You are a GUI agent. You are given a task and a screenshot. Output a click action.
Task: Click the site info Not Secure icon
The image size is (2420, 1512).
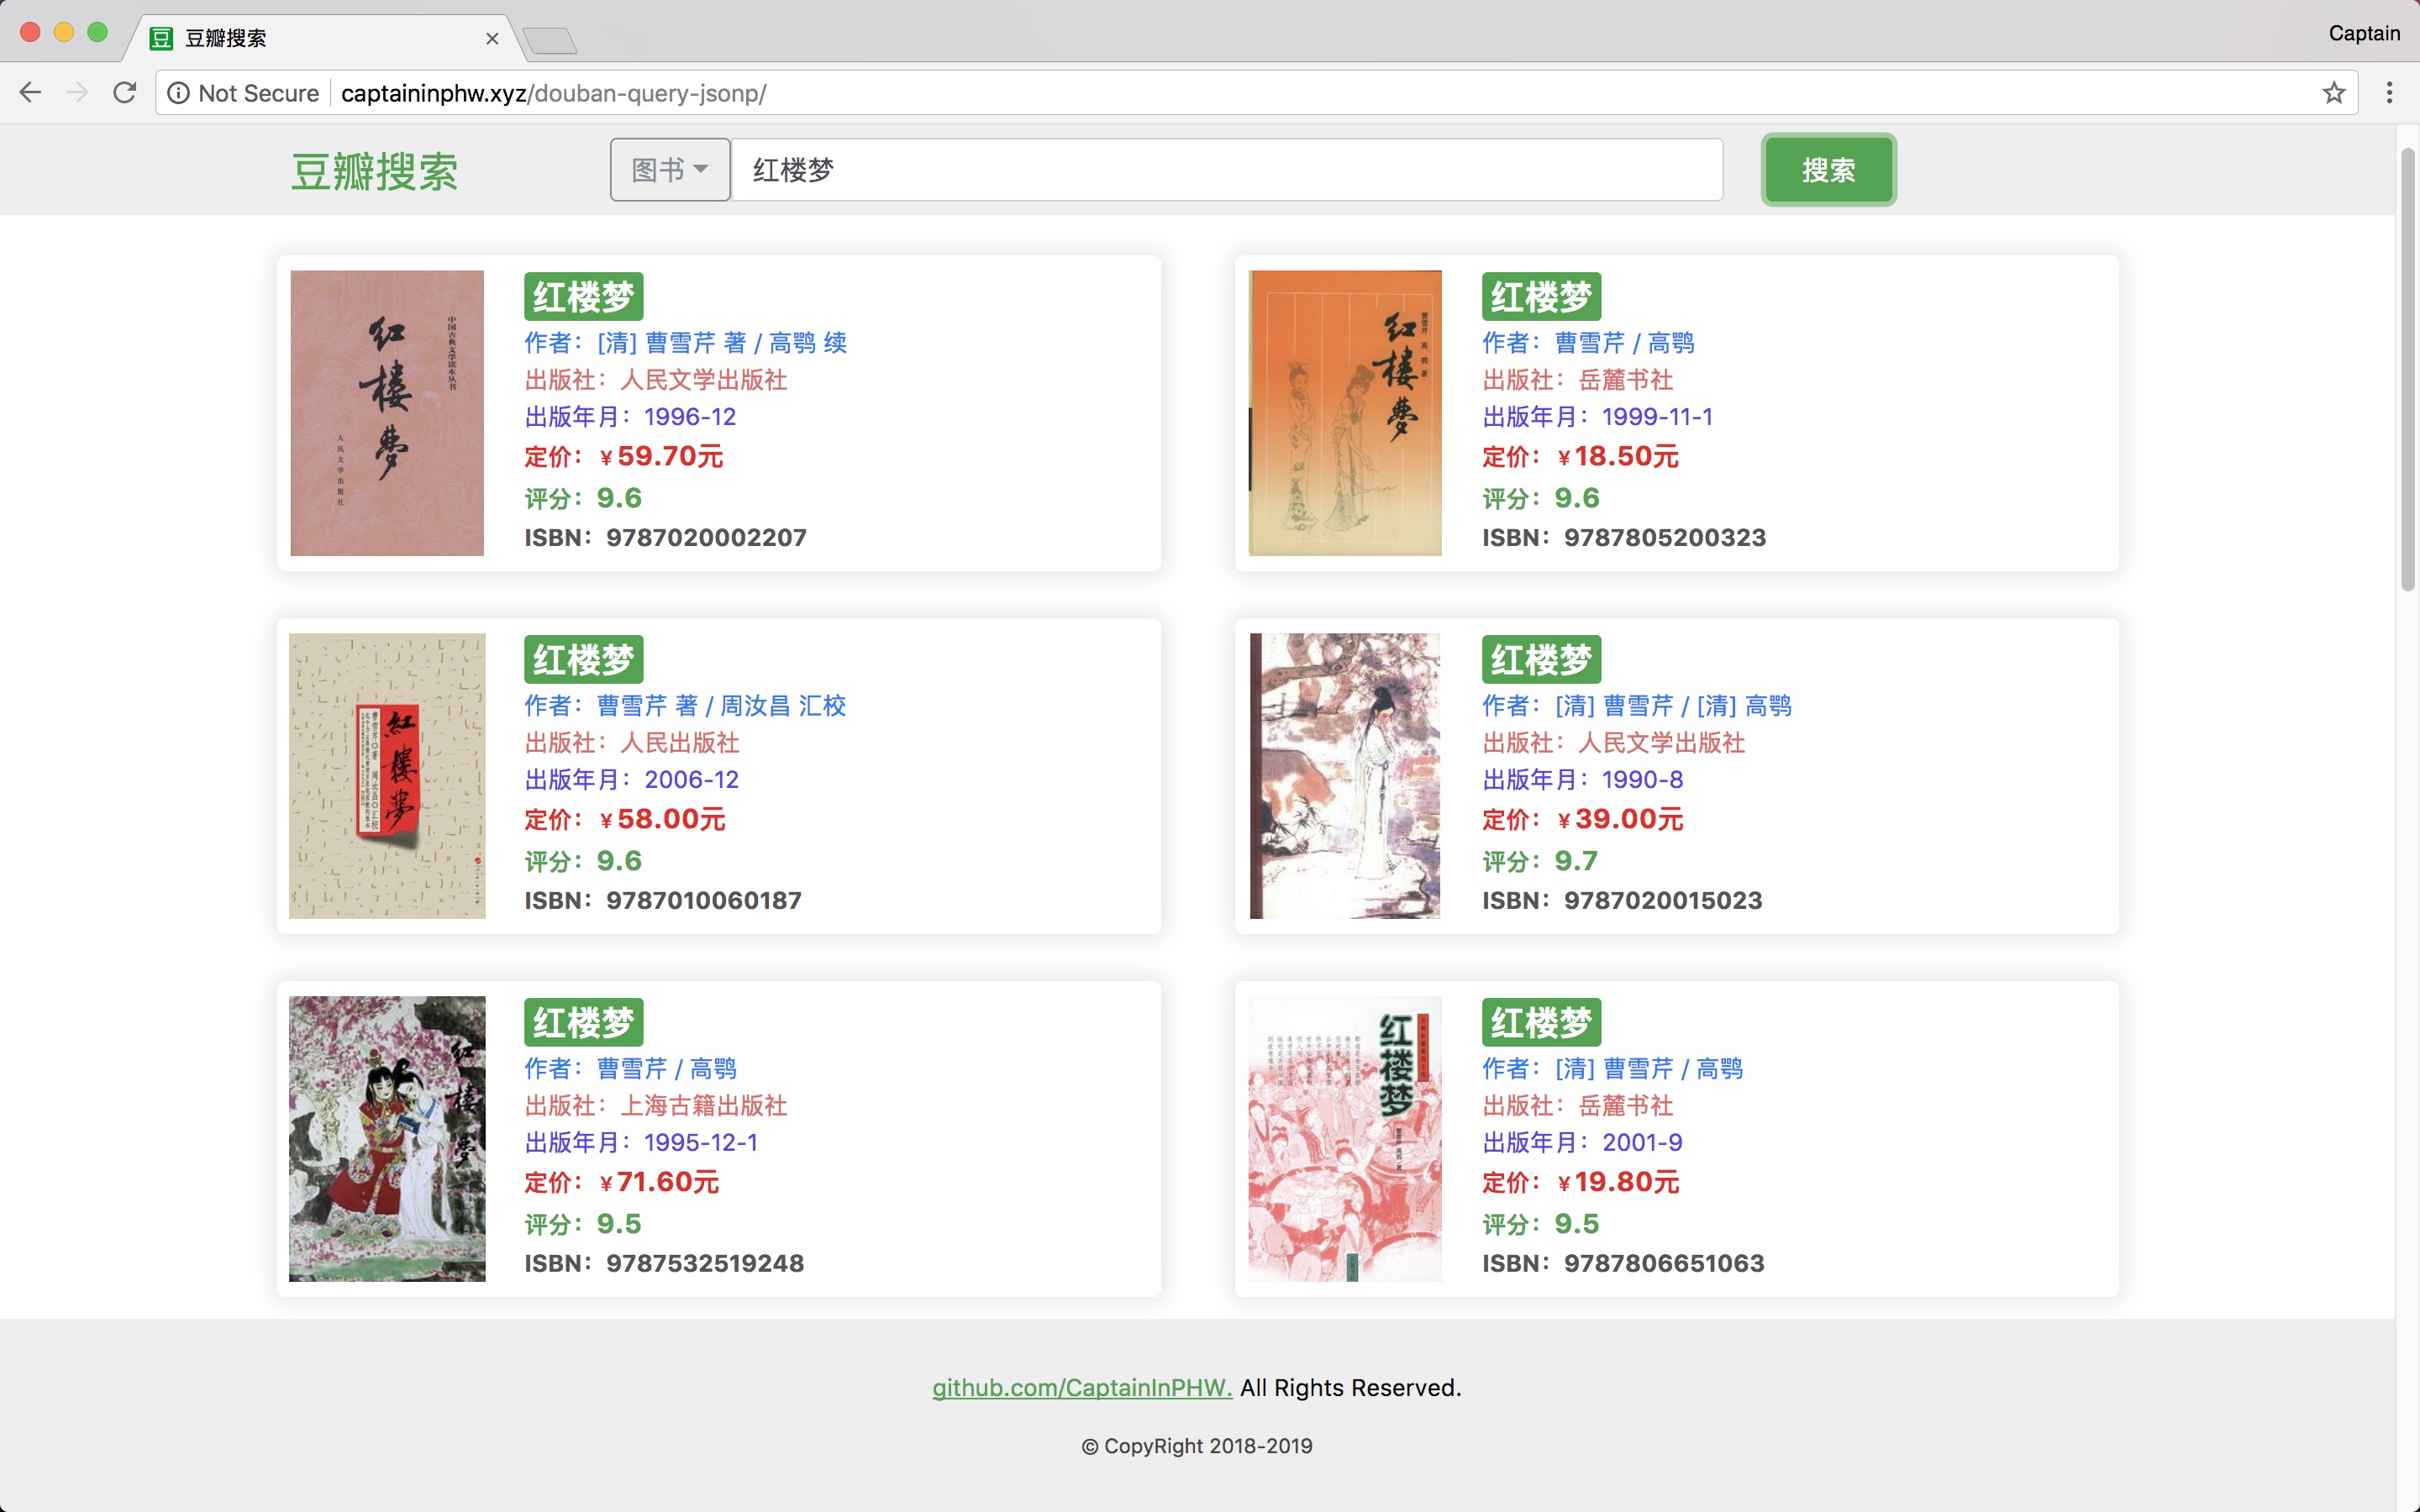(x=178, y=93)
